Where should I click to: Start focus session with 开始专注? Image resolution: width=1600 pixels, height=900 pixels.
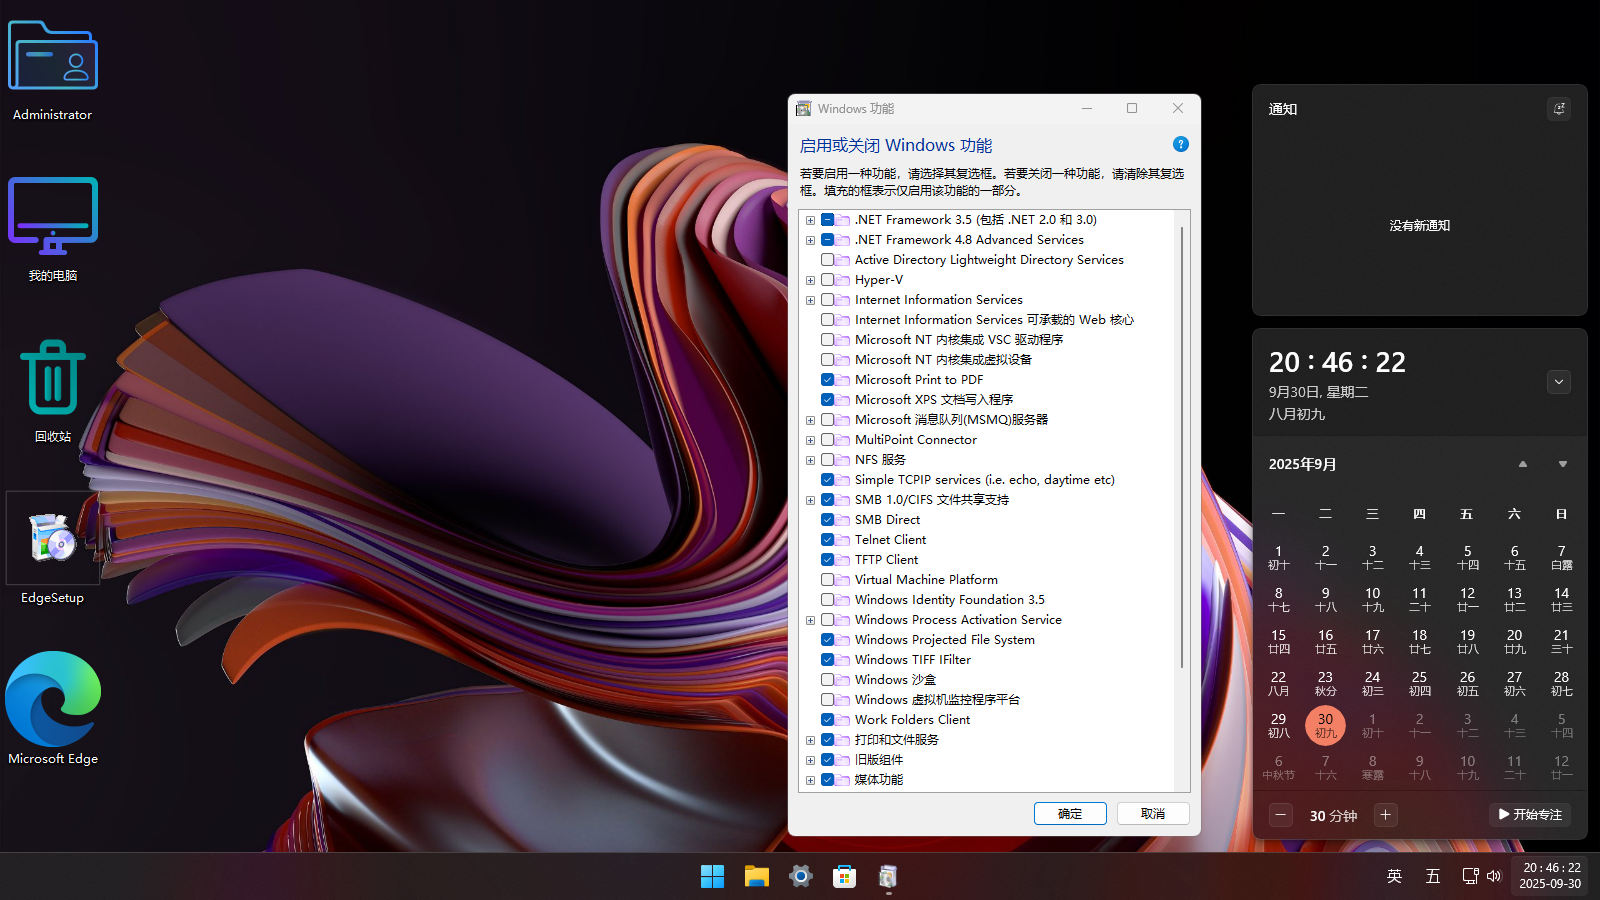click(x=1530, y=815)
